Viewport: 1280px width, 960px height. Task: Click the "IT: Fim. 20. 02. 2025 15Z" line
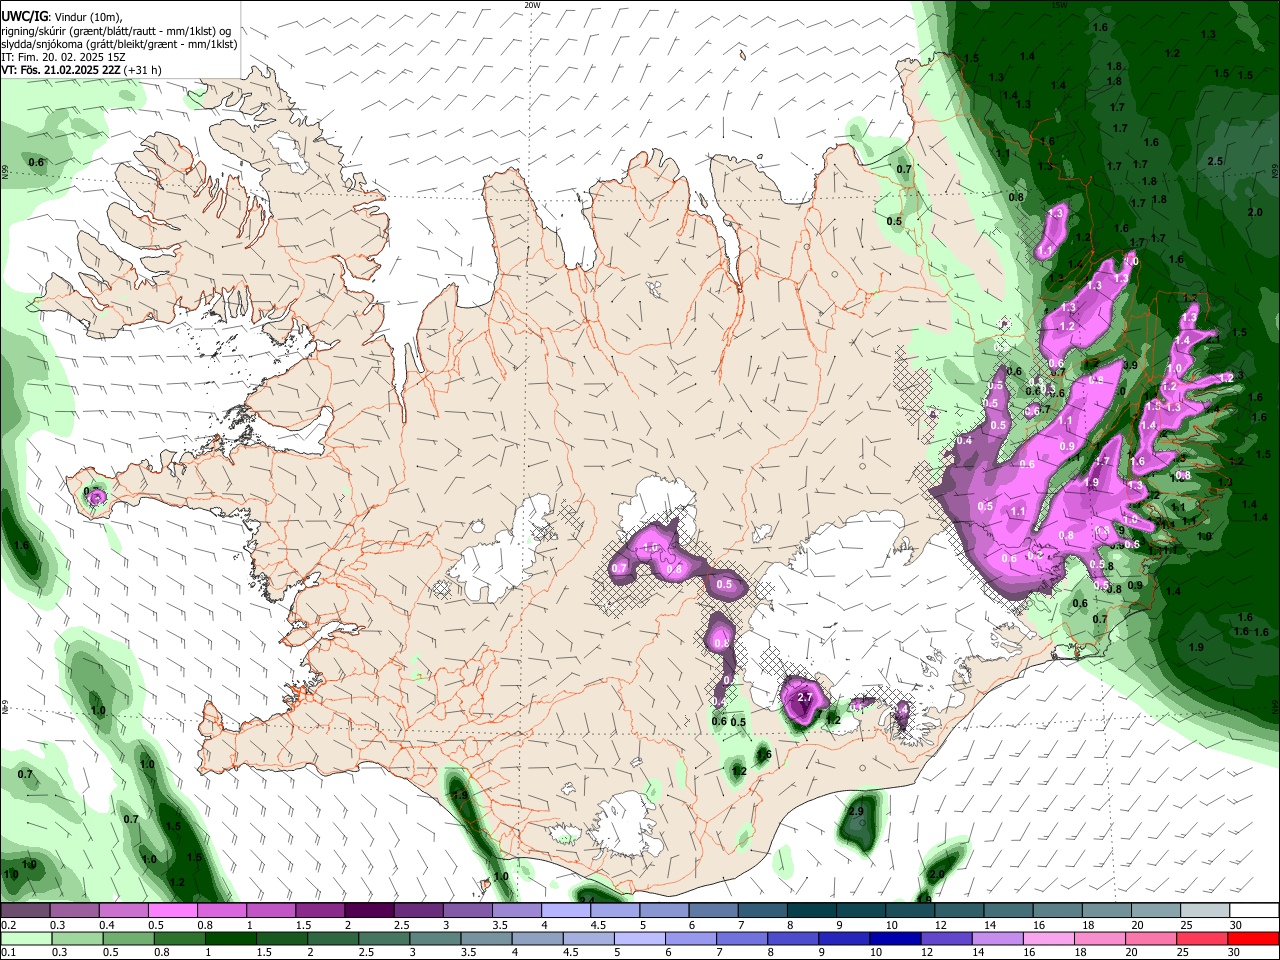coord(63,57)
